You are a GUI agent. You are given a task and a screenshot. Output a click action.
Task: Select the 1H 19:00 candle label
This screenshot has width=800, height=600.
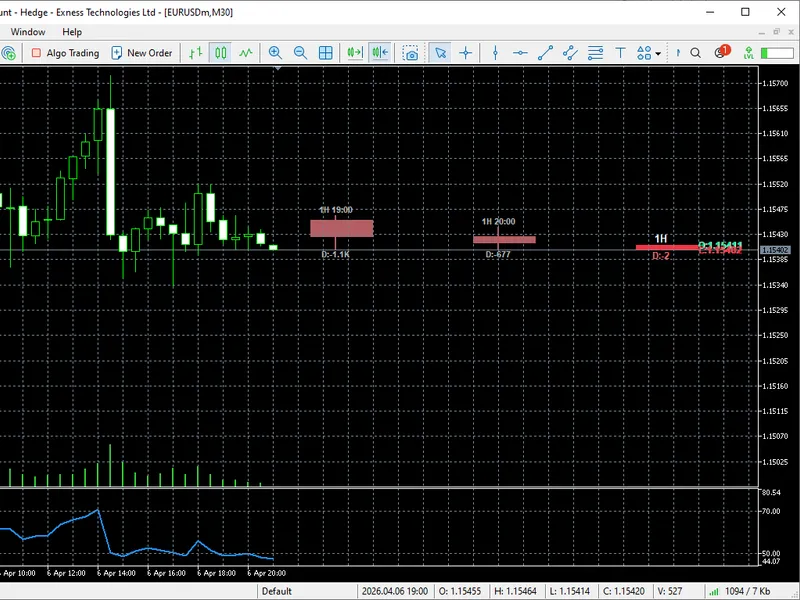pyautogui.click(x=336, y=210)
